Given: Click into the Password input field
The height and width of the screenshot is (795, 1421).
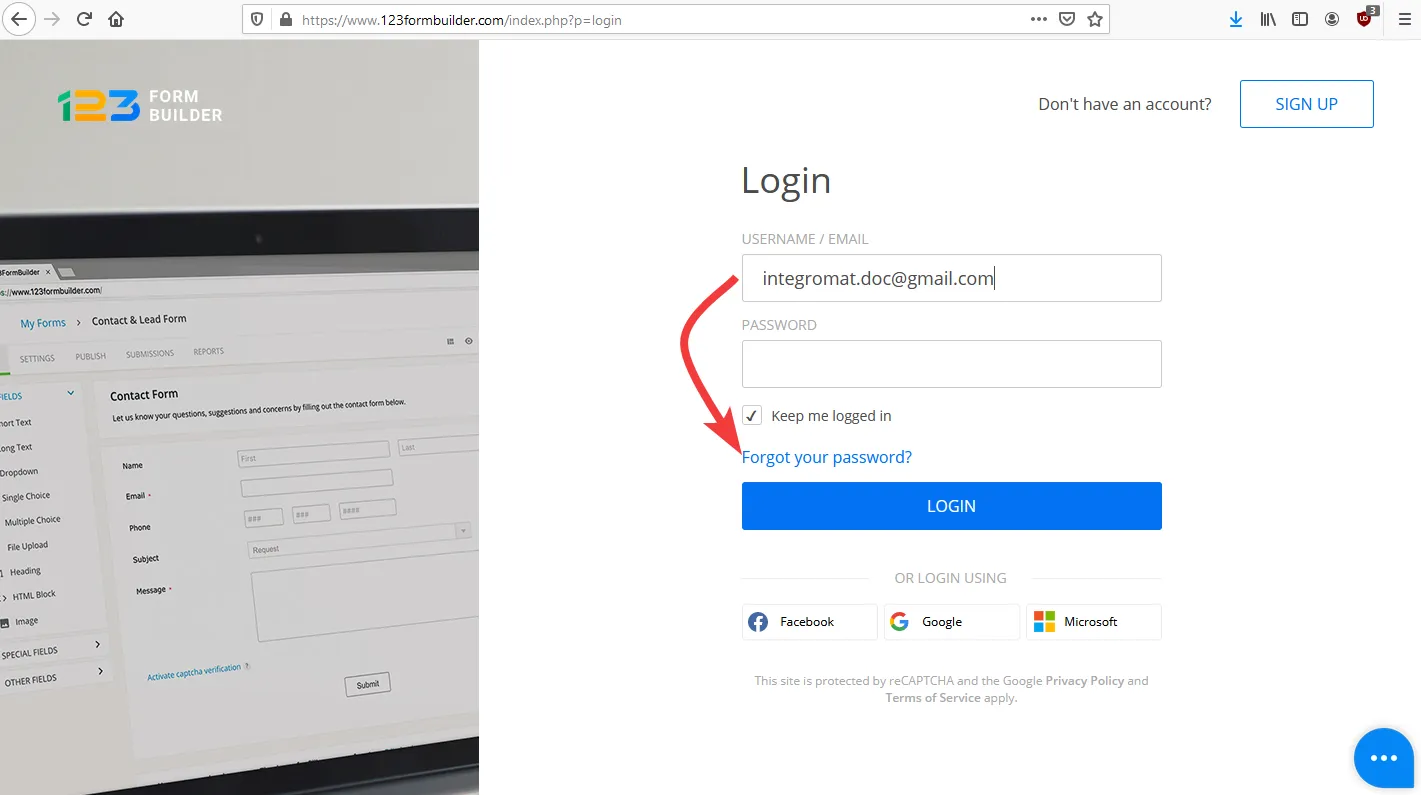Looking at the screenshot, I should click(x=951, y=364).
